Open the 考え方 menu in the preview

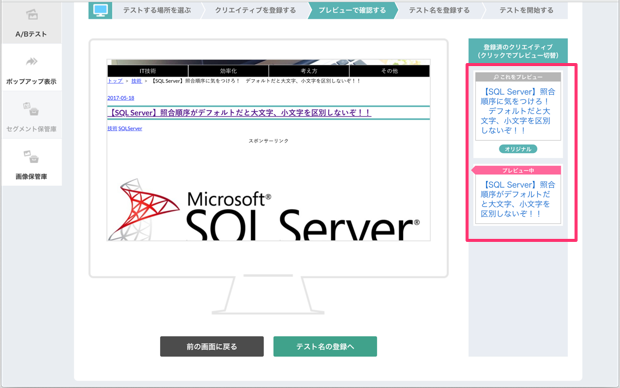[x=309, y=71]
